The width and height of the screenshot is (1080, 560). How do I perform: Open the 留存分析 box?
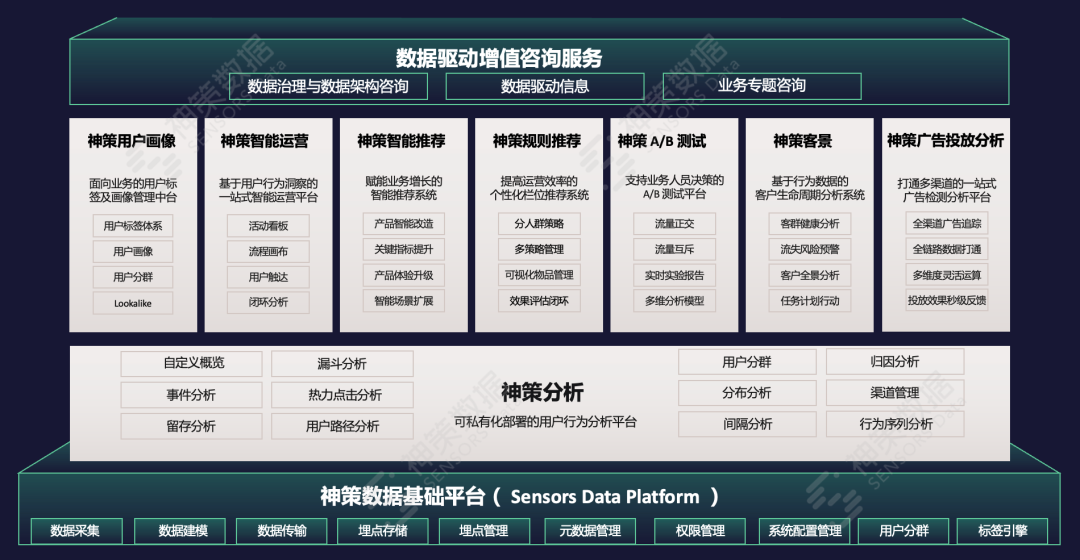[191, 426]
